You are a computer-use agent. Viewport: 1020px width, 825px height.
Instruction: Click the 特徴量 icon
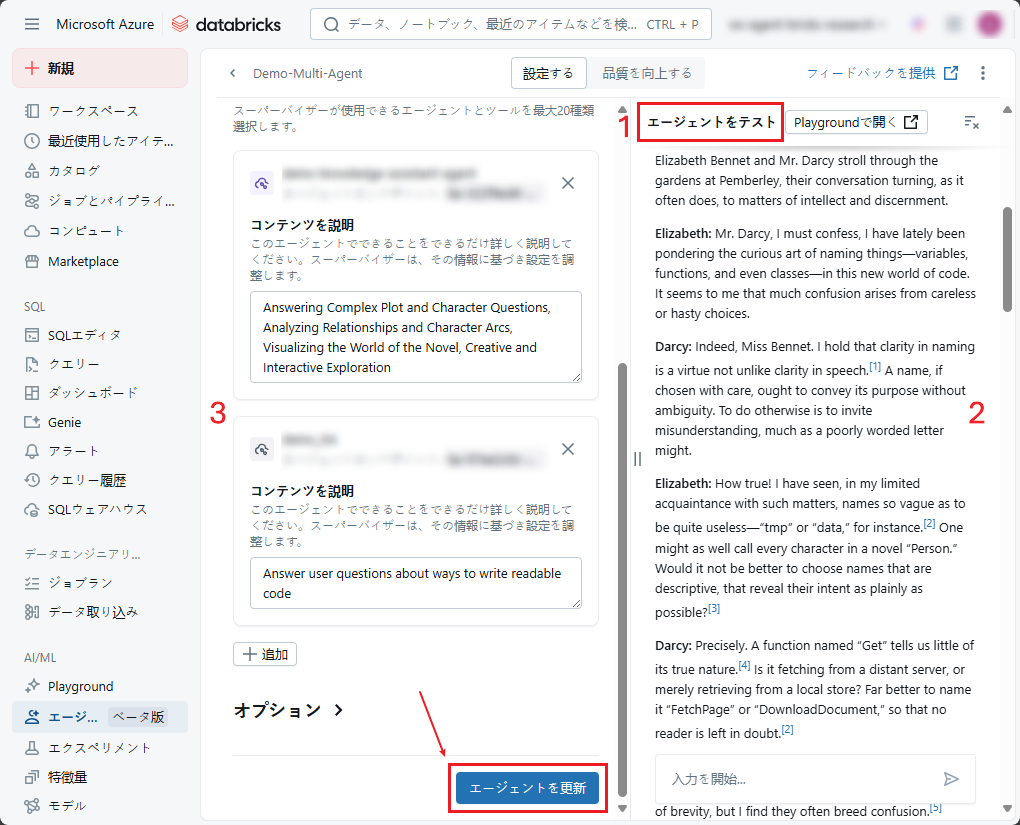(x=32, y=777)
